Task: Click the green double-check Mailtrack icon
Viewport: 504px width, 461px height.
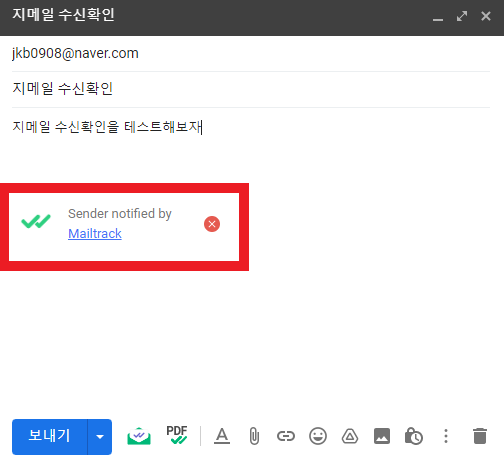Action: (36, 221)
